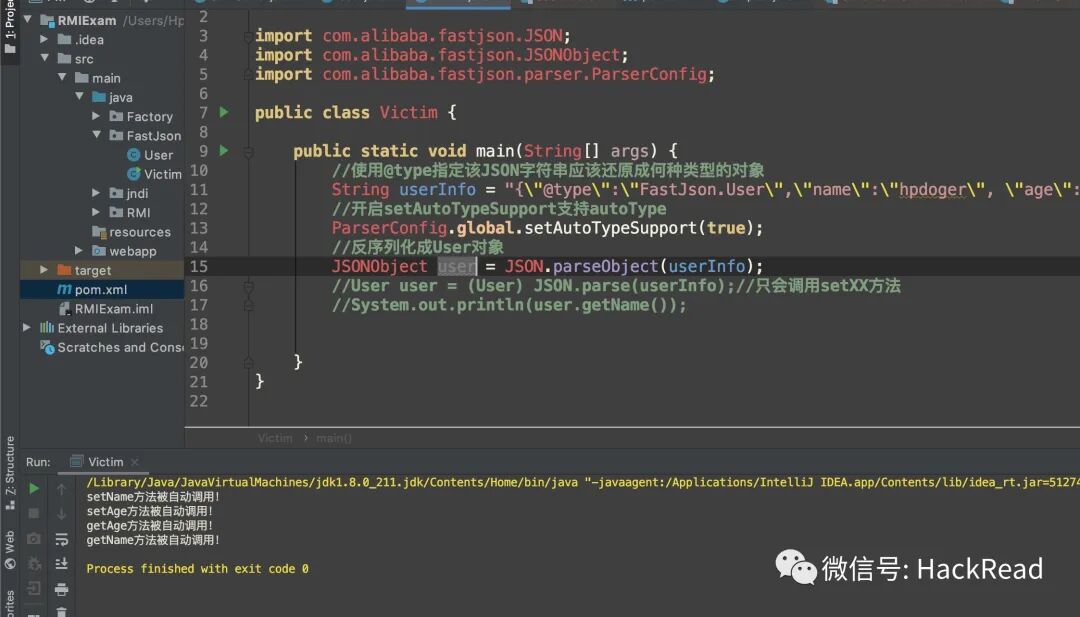The height and width of the screenshot is (617, 1080).
Task: Select the Victim tab in Run panel
Action: click(x=105, y=462)
